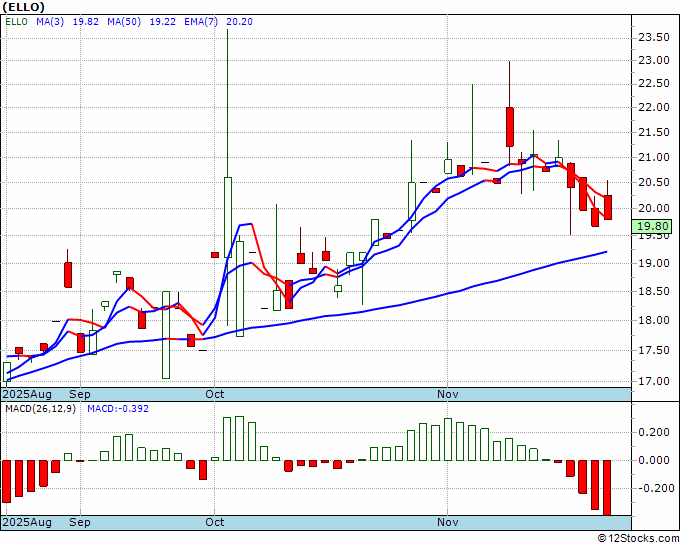Viewport: 680px width, 546px height.
Task: Click the Sep label under MACD panel
Action: point(80,522)
